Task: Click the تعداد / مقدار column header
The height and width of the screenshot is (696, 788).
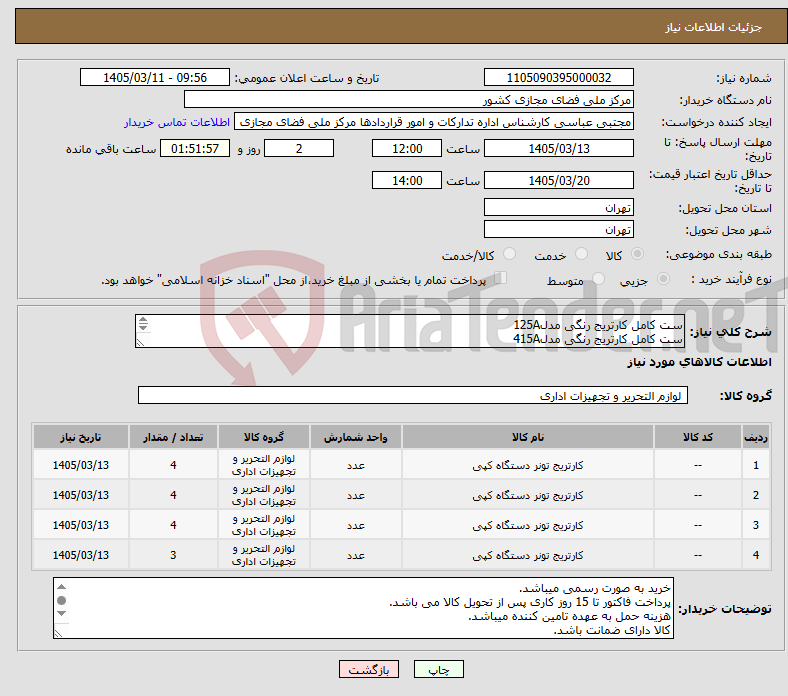Action: click(173, 437)
